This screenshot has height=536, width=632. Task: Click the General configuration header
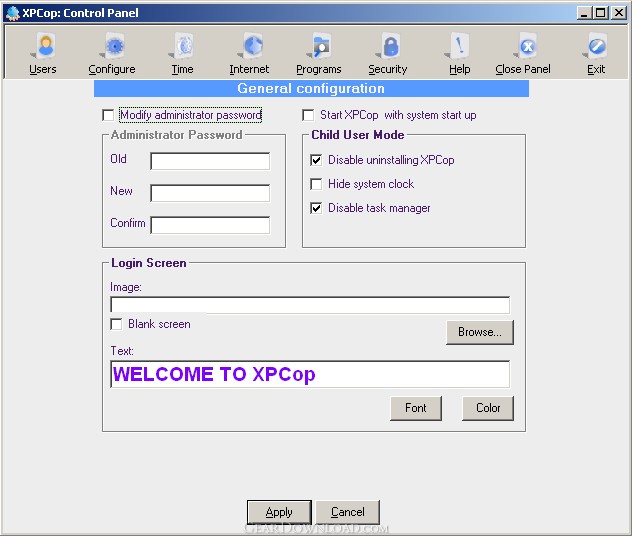click(311, 88)
